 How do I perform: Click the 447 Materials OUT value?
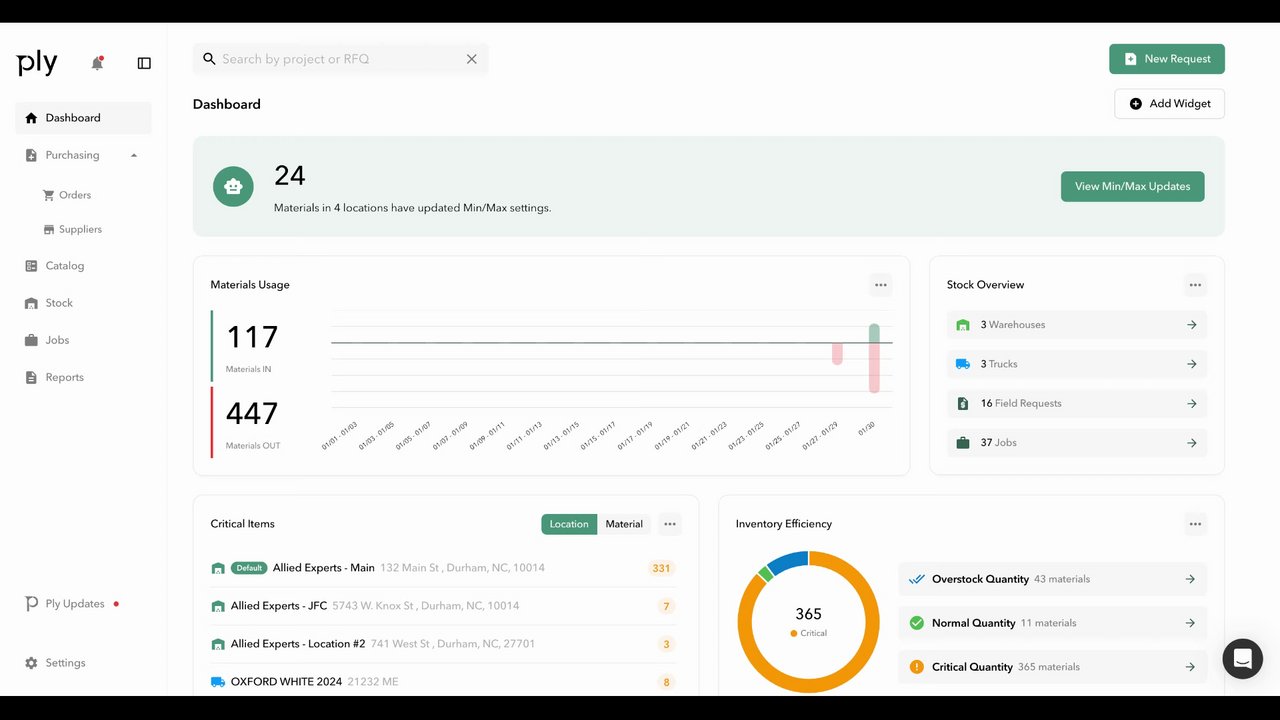252,413
